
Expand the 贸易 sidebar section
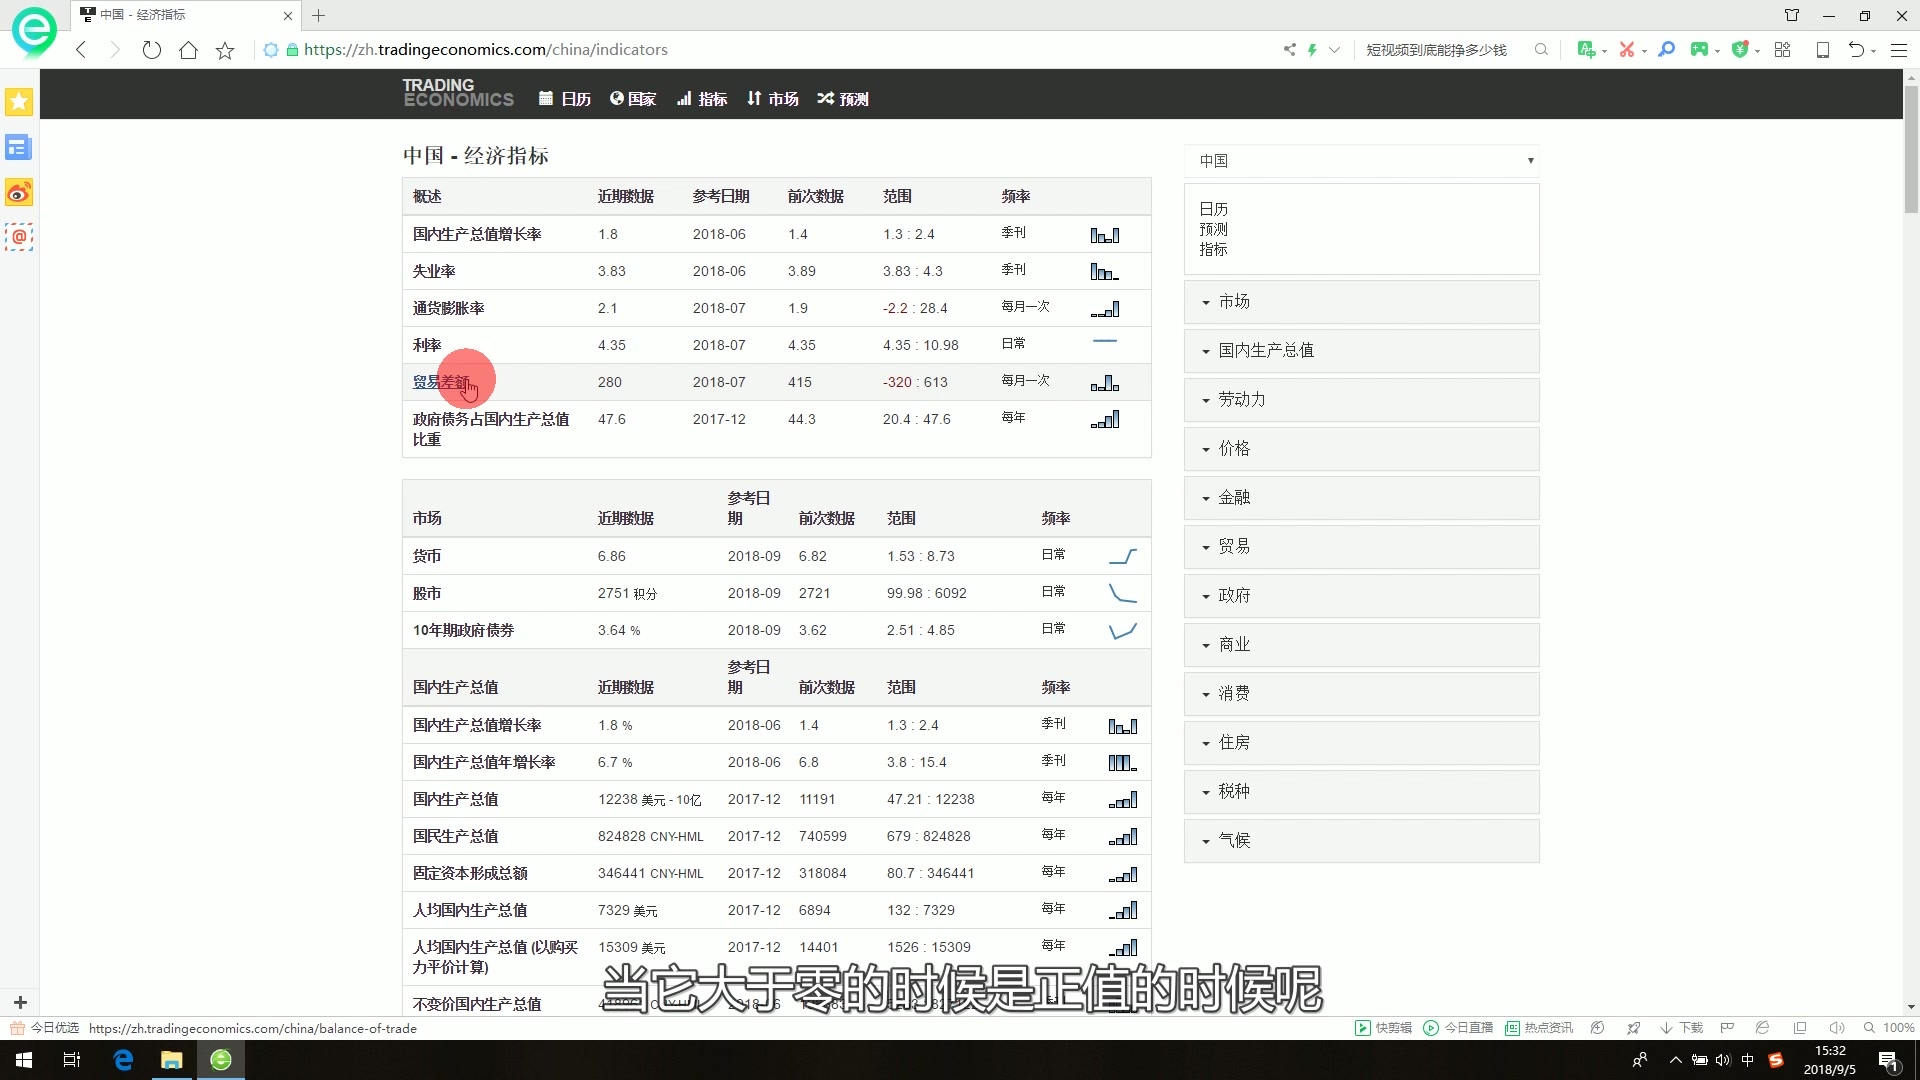pyautogui.click(x=1362, y=547)
